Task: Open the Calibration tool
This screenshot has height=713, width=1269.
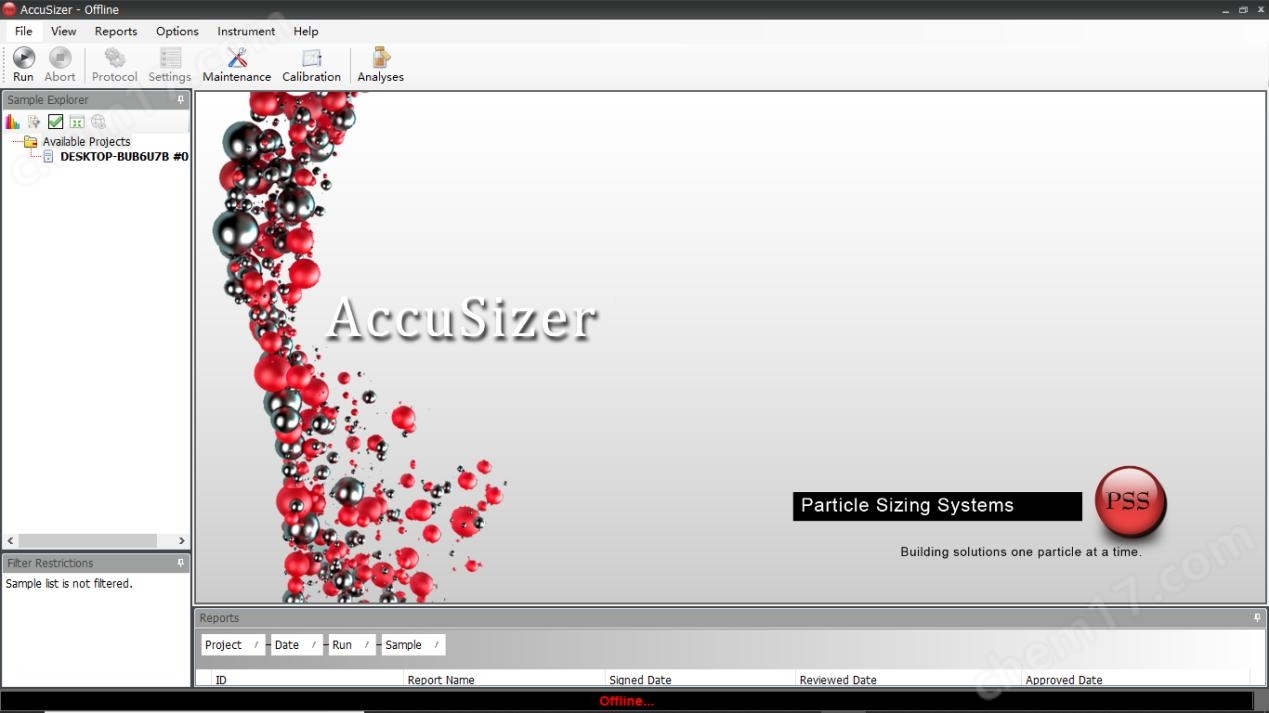Action: (311, 65)
